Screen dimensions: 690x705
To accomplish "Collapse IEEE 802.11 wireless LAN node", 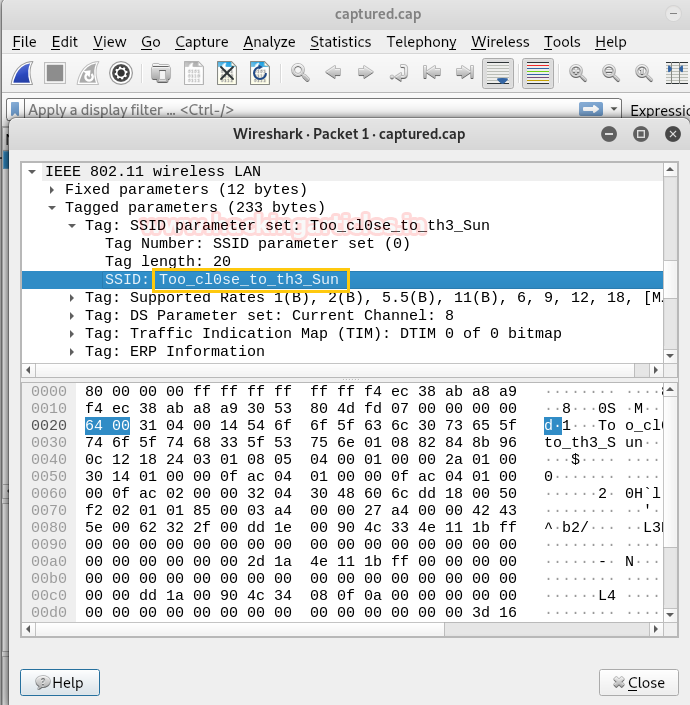I will click(x=32, y=172).
